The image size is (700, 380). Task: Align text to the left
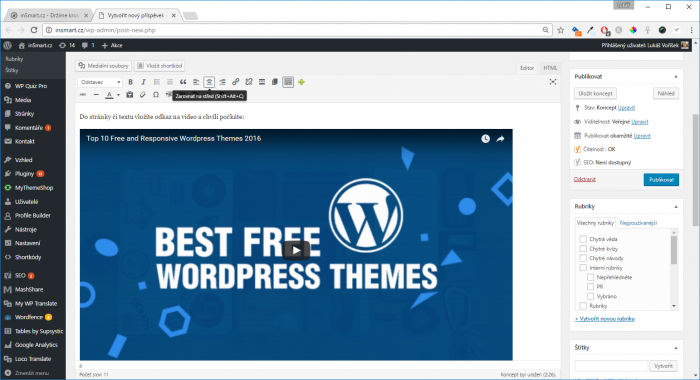[196, 82]
